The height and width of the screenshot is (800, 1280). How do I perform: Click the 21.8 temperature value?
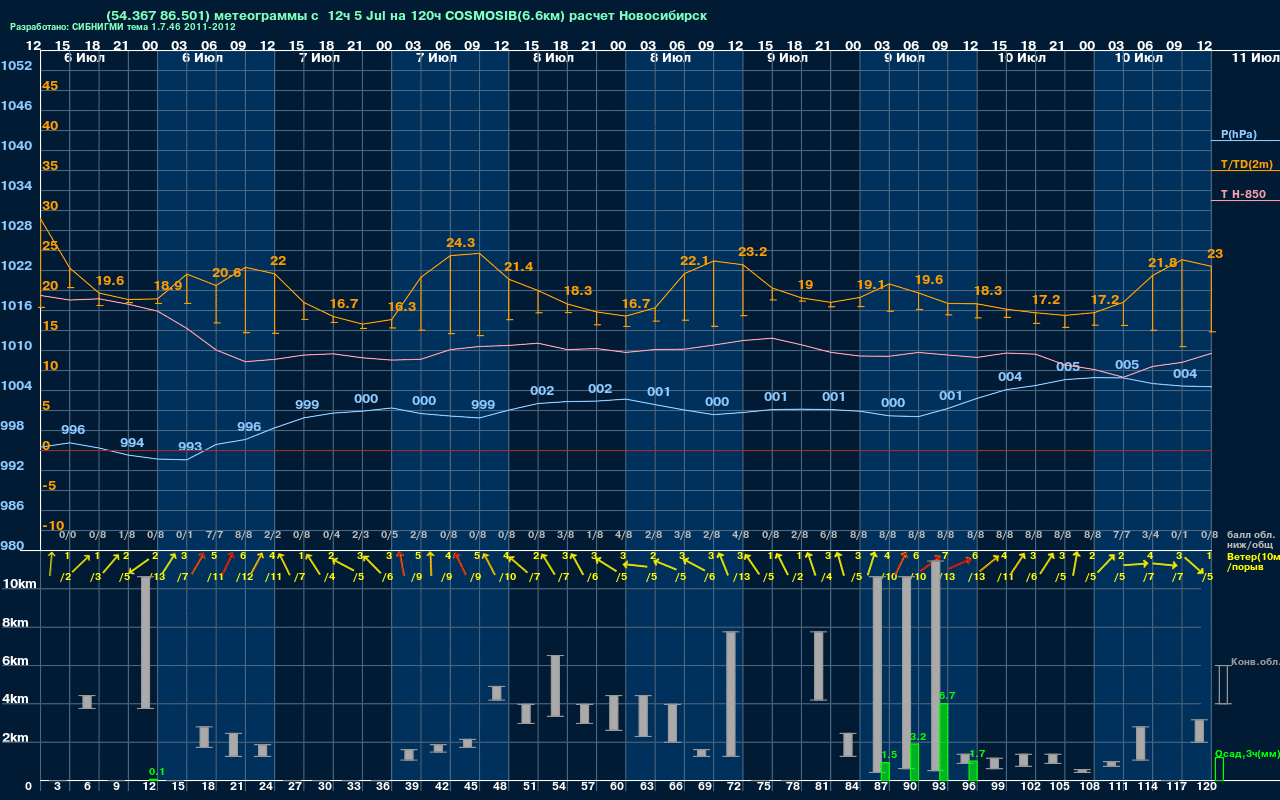click(x=1163, y=263)
